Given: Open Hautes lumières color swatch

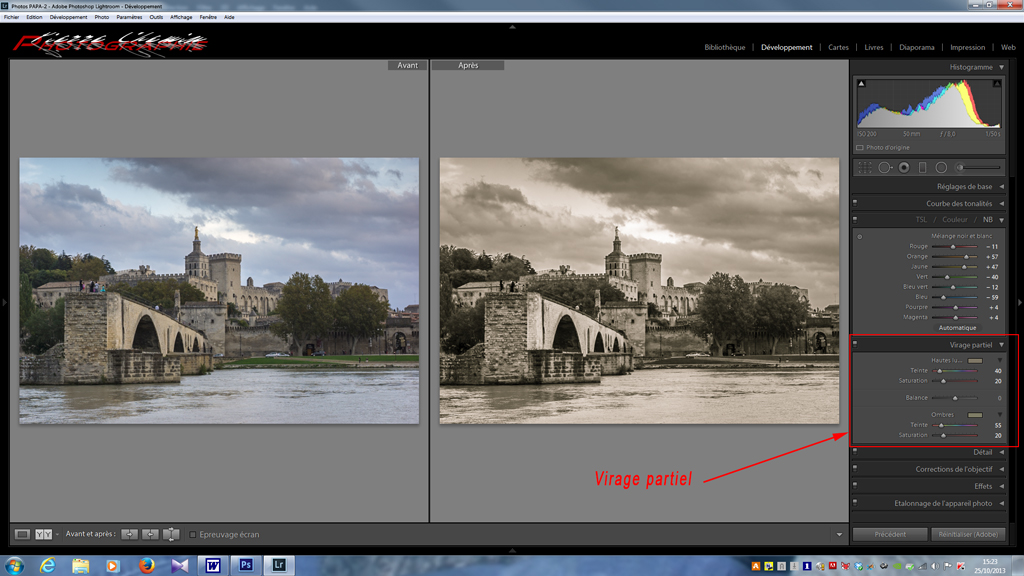Looking at the screenshot, I should tap(975, 360).
